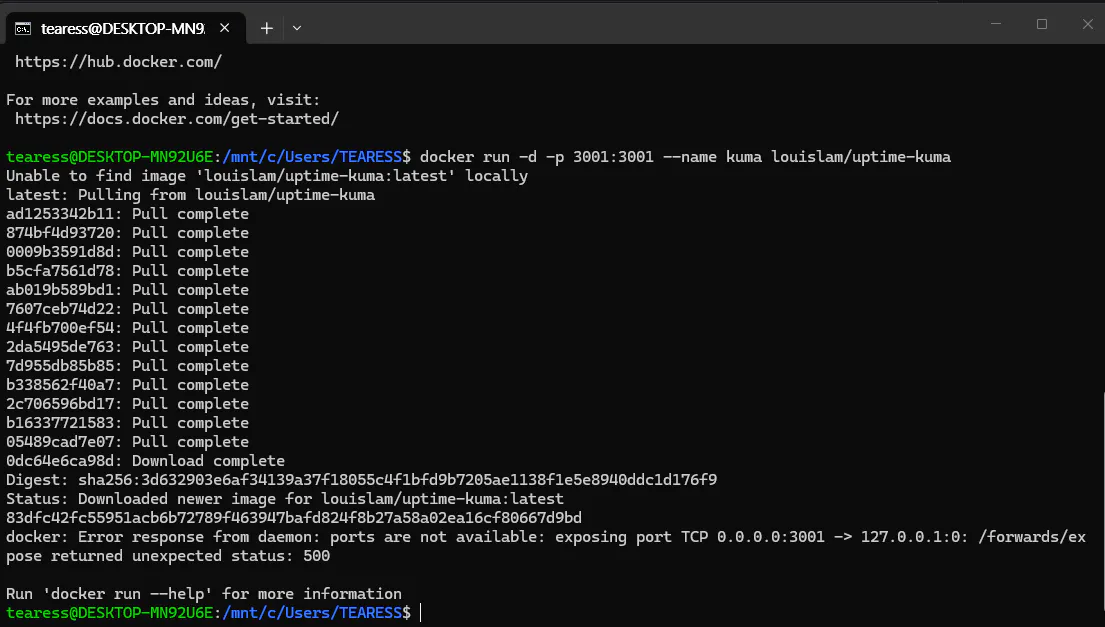Maximize the terminal window
1105x627 pixels.
tap(1042, 24)
